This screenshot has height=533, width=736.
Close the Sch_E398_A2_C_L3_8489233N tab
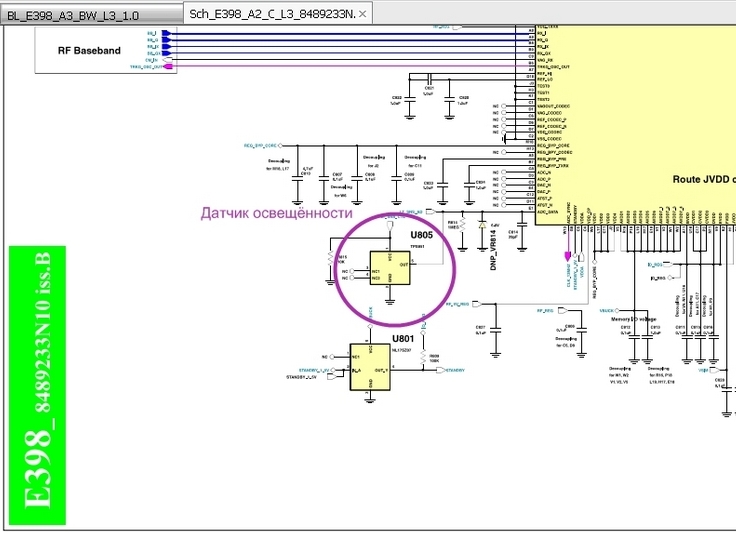tap(362, 14)
